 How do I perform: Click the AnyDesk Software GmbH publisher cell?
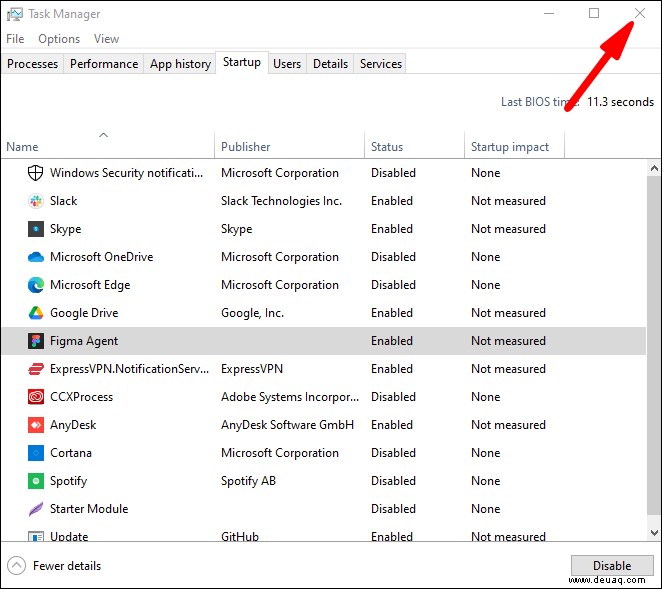pos(288,425)
